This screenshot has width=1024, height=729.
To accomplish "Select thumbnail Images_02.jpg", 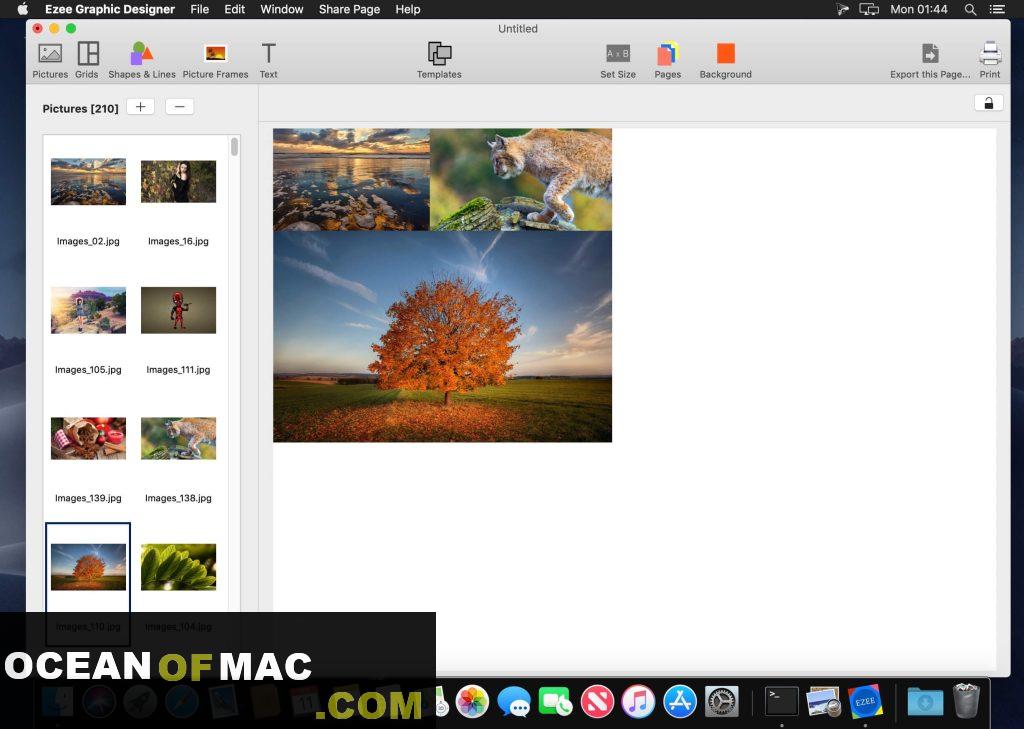I will pyautogui.click(x=88, y=182).
